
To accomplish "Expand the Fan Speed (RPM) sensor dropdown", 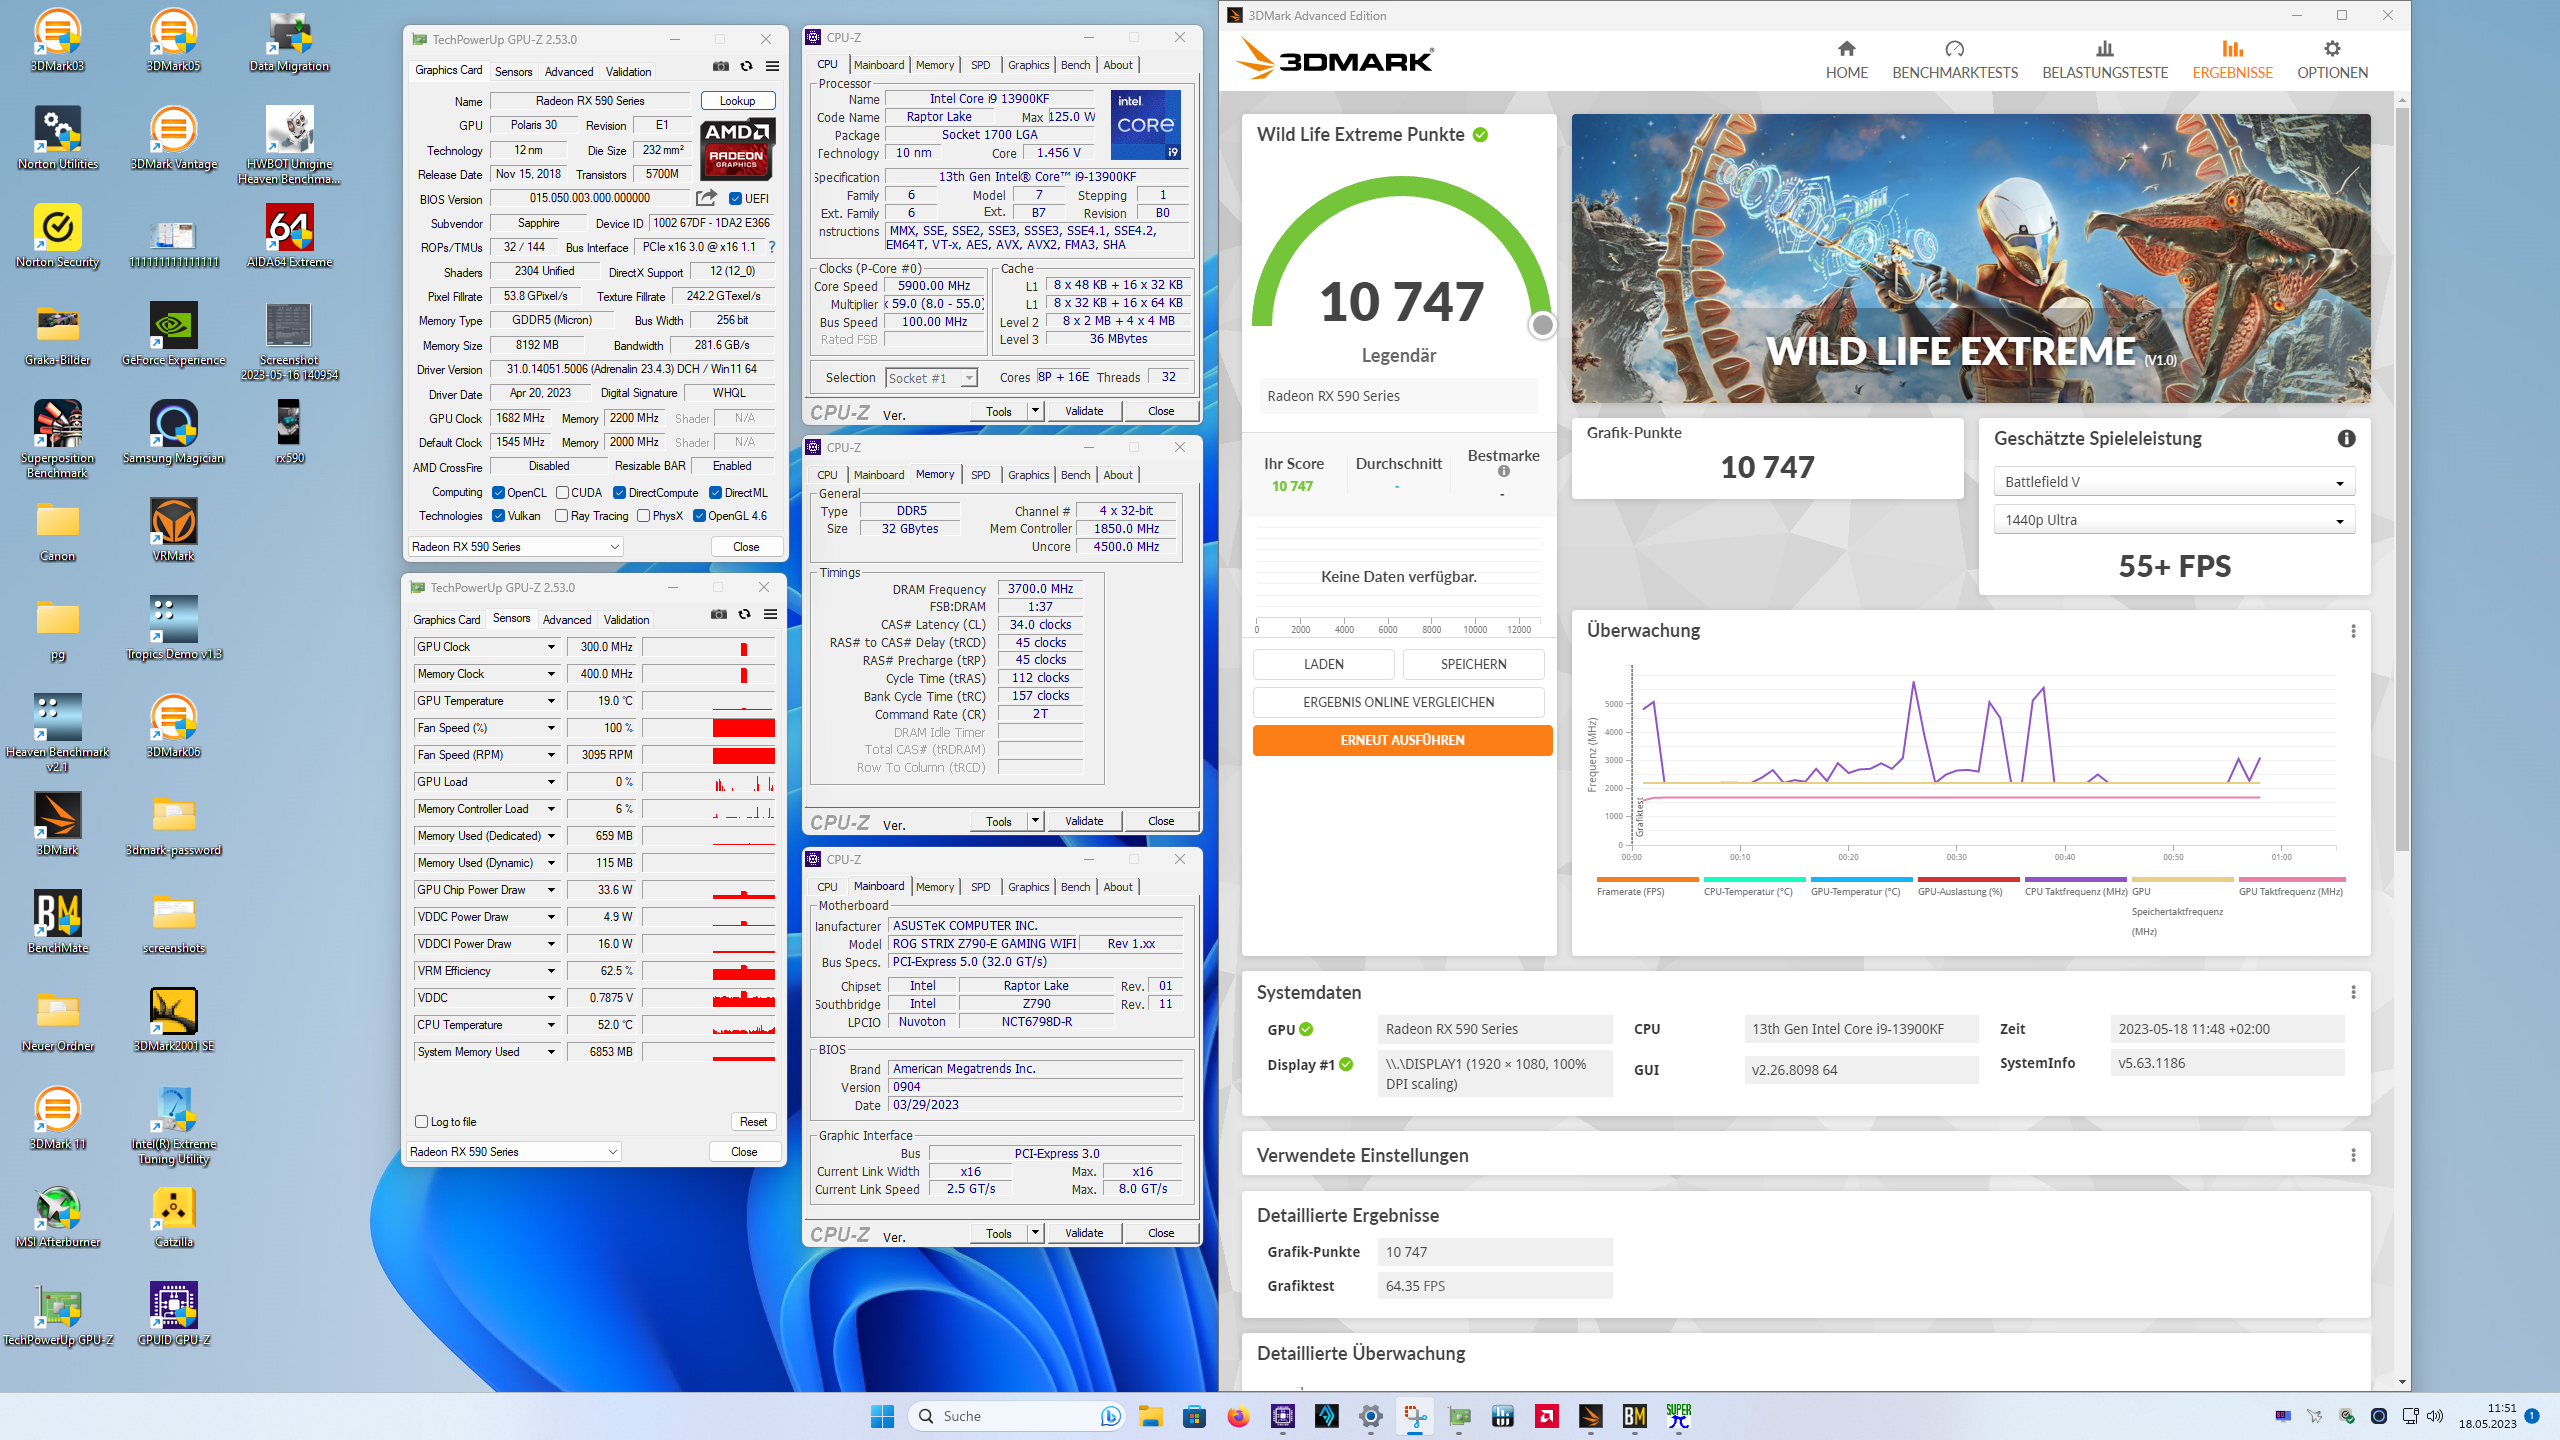I will pyautogui.click(x=551, y=755).
